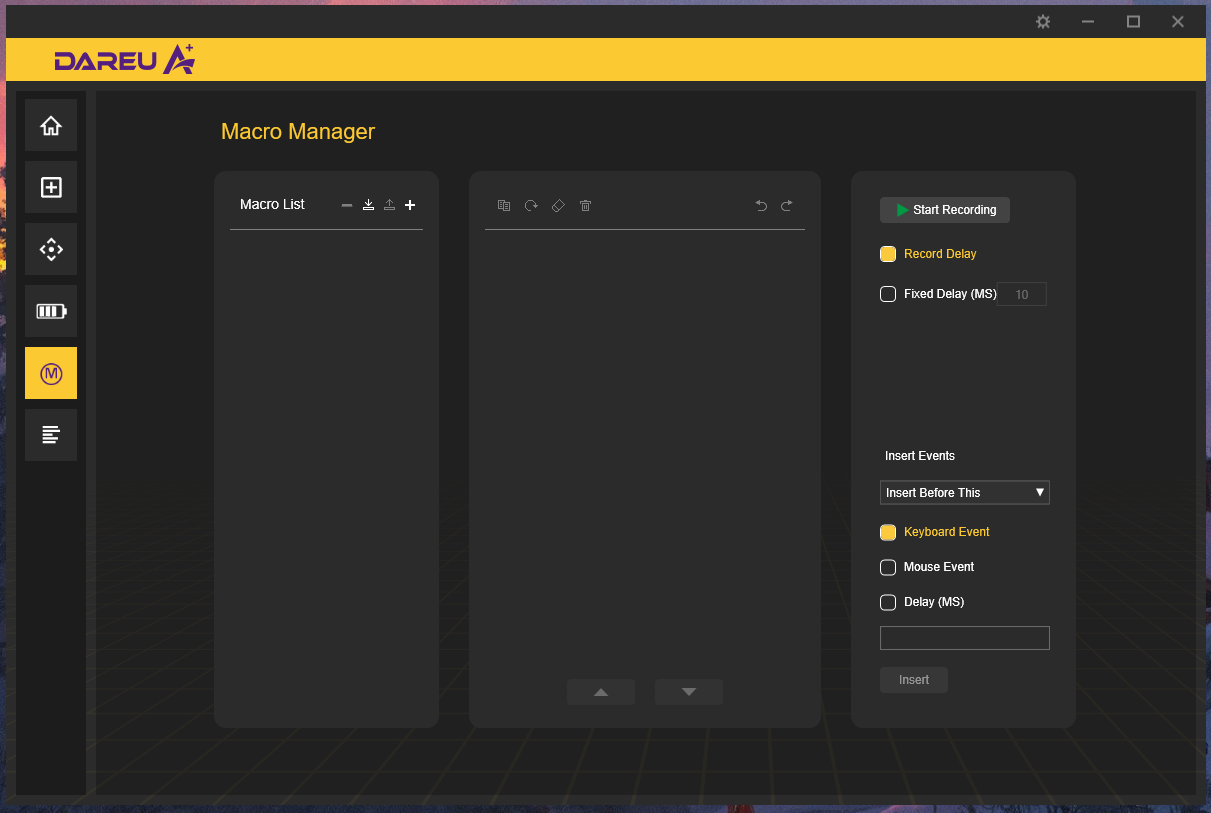1211x813 pixels.
Task: Click the insert event input field
Action: (x=965, y=638)
